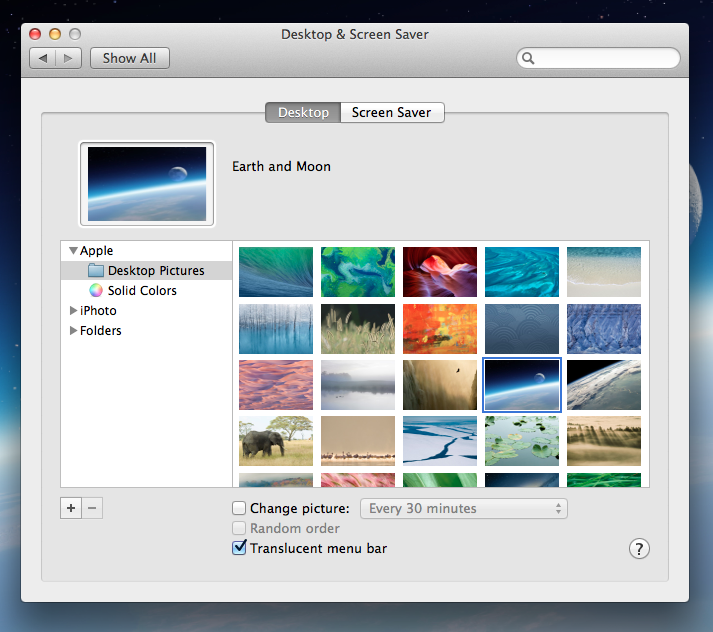Image resolution: width=713 pixels, height=632 pixels.
Task: Switch to the Screen Saver tab
Action: point(392,112)
